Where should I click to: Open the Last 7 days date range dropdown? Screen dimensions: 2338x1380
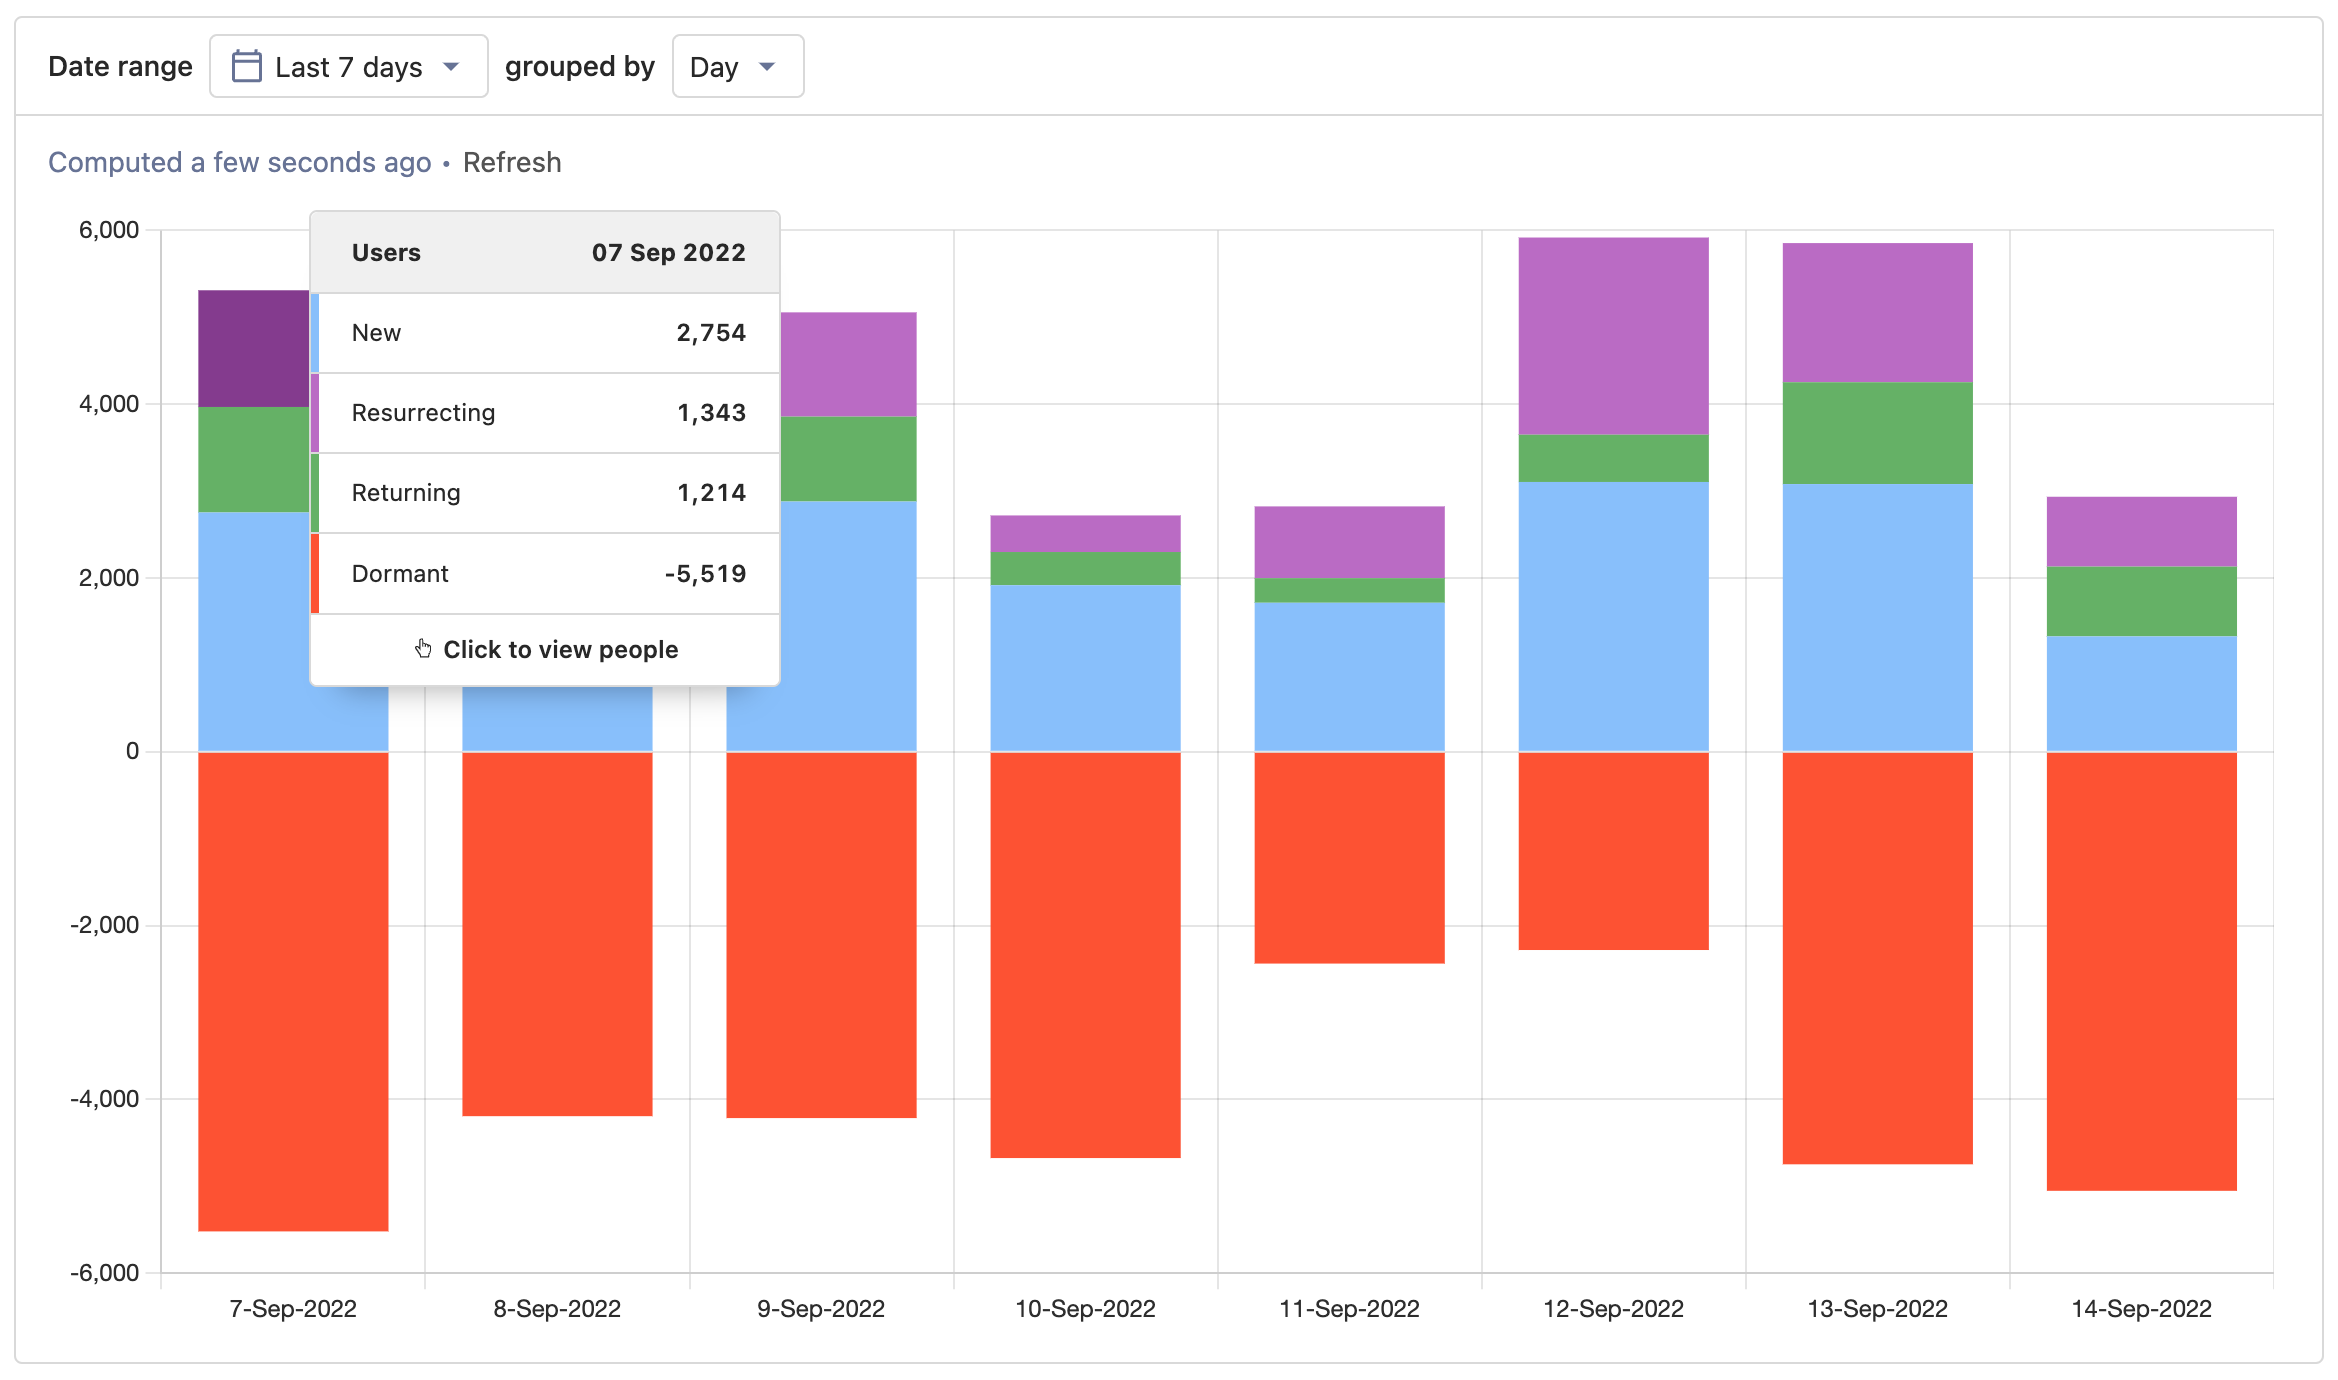(x=349, y=65)
